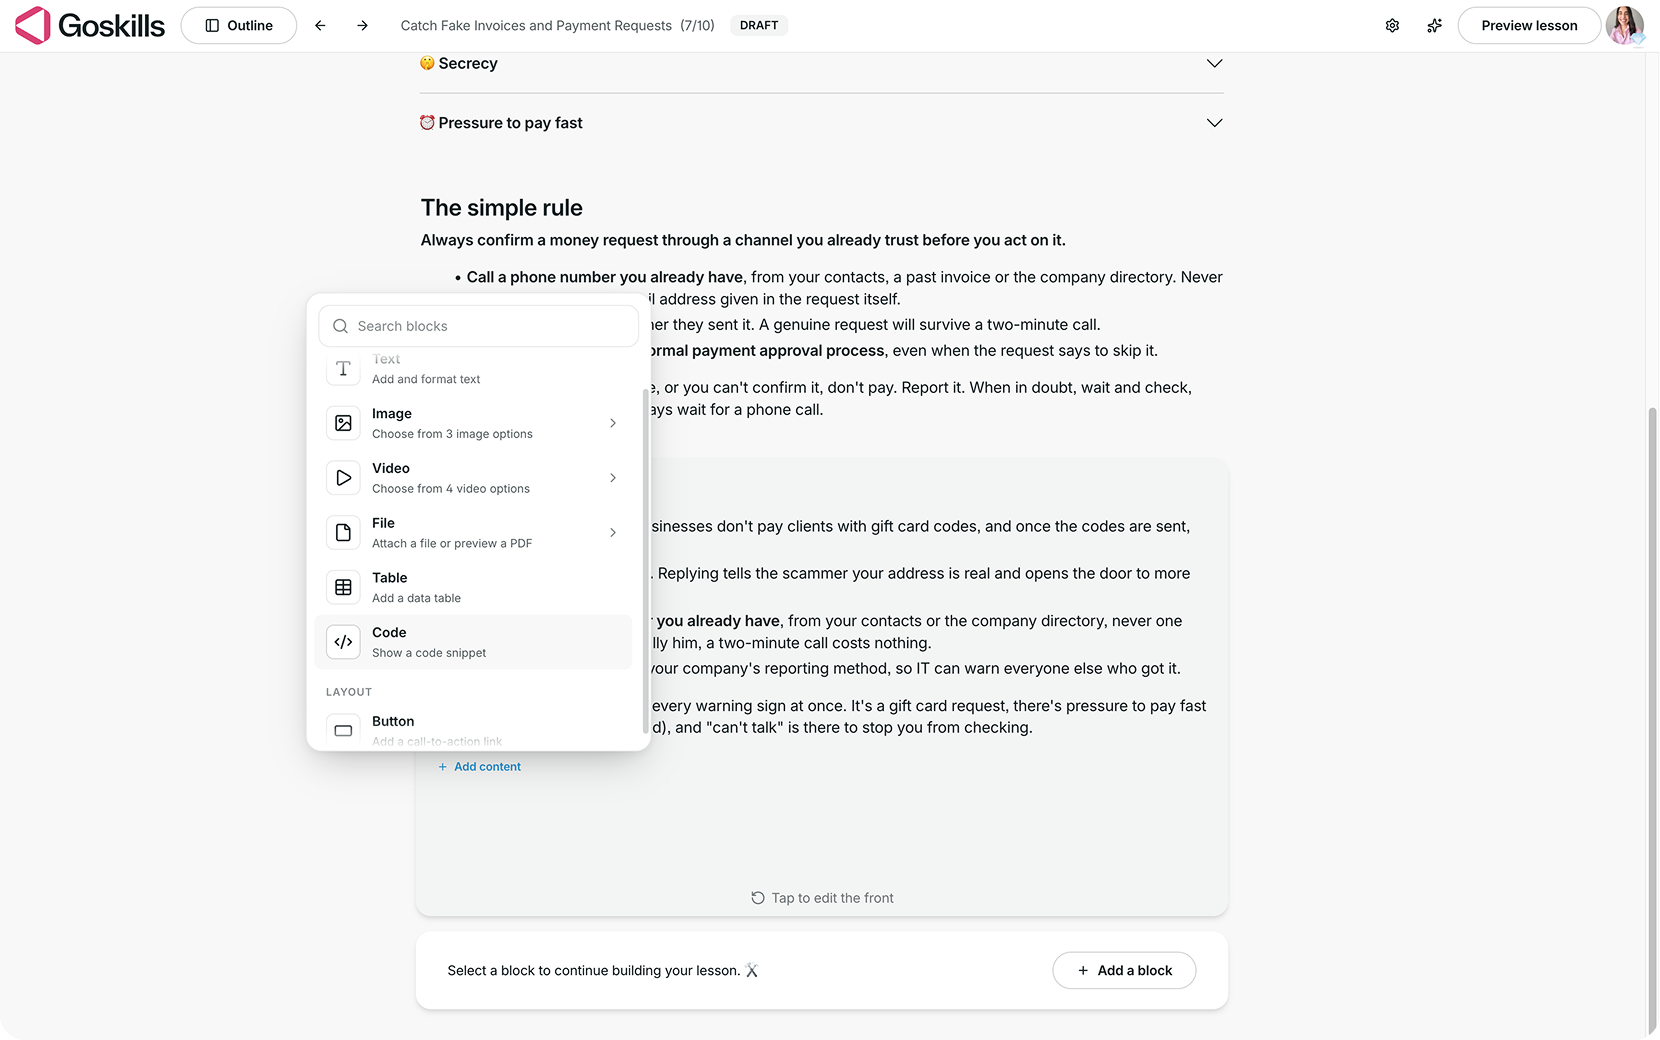Screen dimensions: 1660x1040
Task: Click the Search blocks input field
Action: tap(479, 326)
